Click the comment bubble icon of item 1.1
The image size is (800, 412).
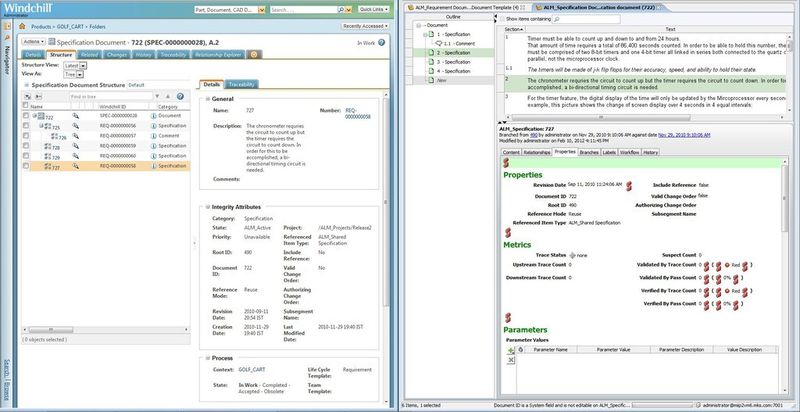tap(439, 44)
